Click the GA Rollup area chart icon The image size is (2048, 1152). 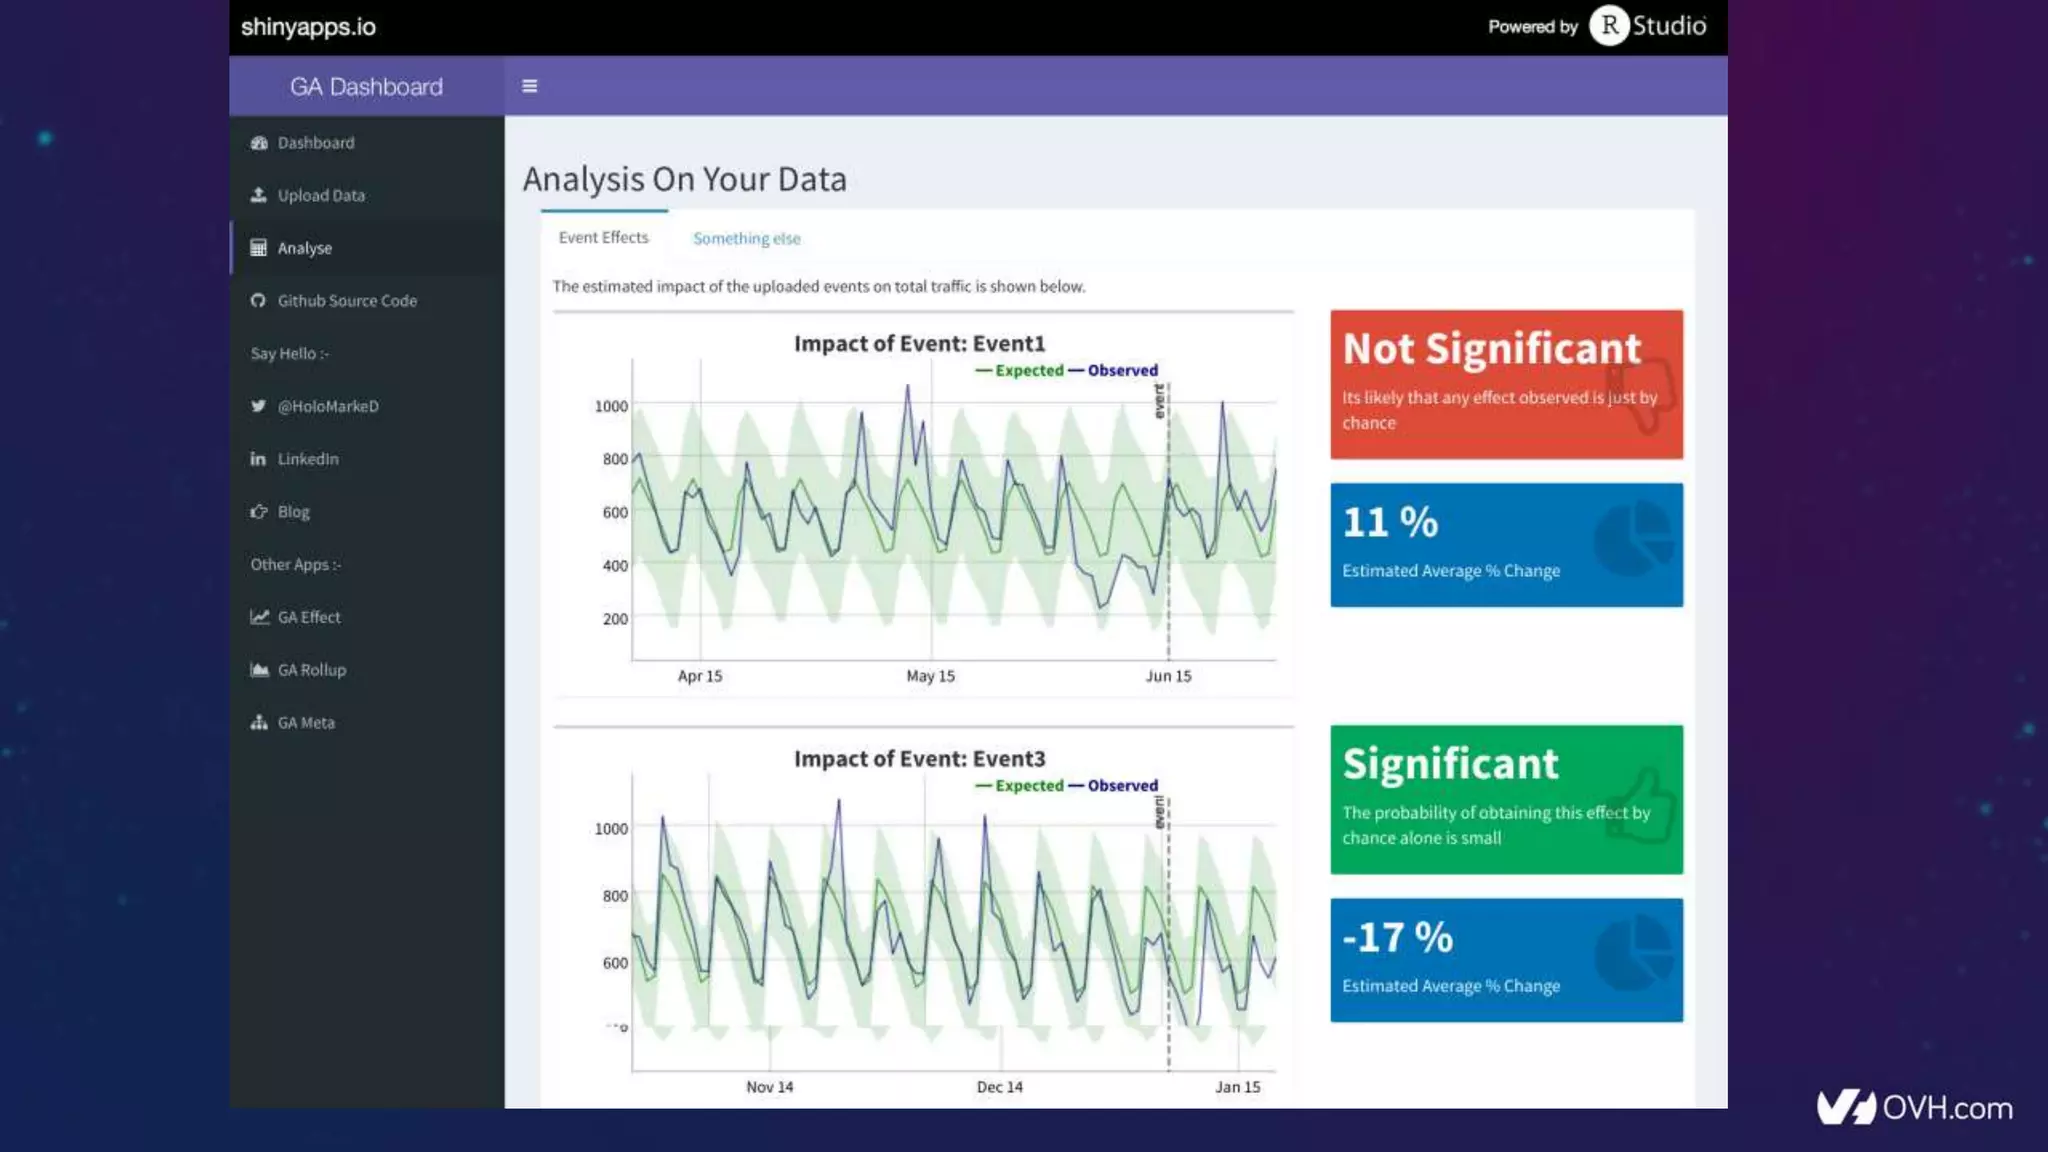[x=259, y=670]
